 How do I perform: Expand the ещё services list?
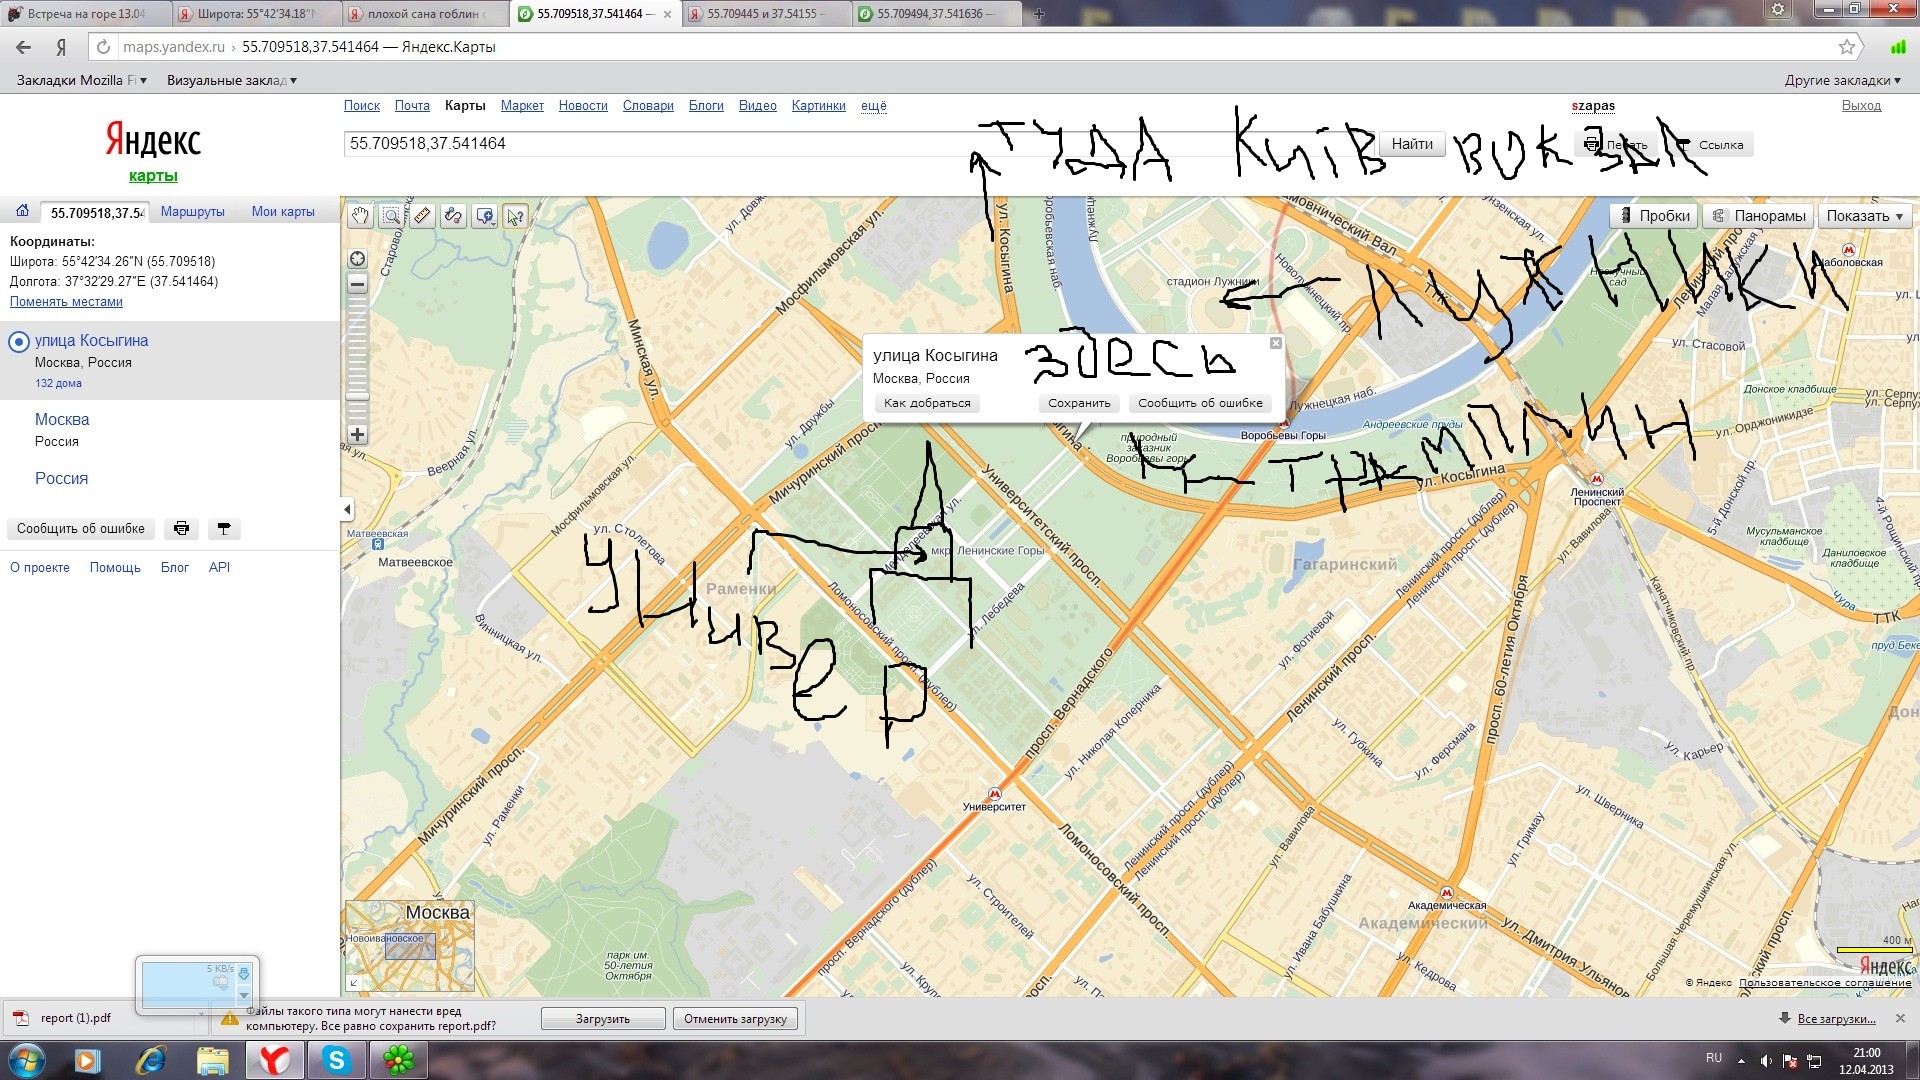[874, 106]
